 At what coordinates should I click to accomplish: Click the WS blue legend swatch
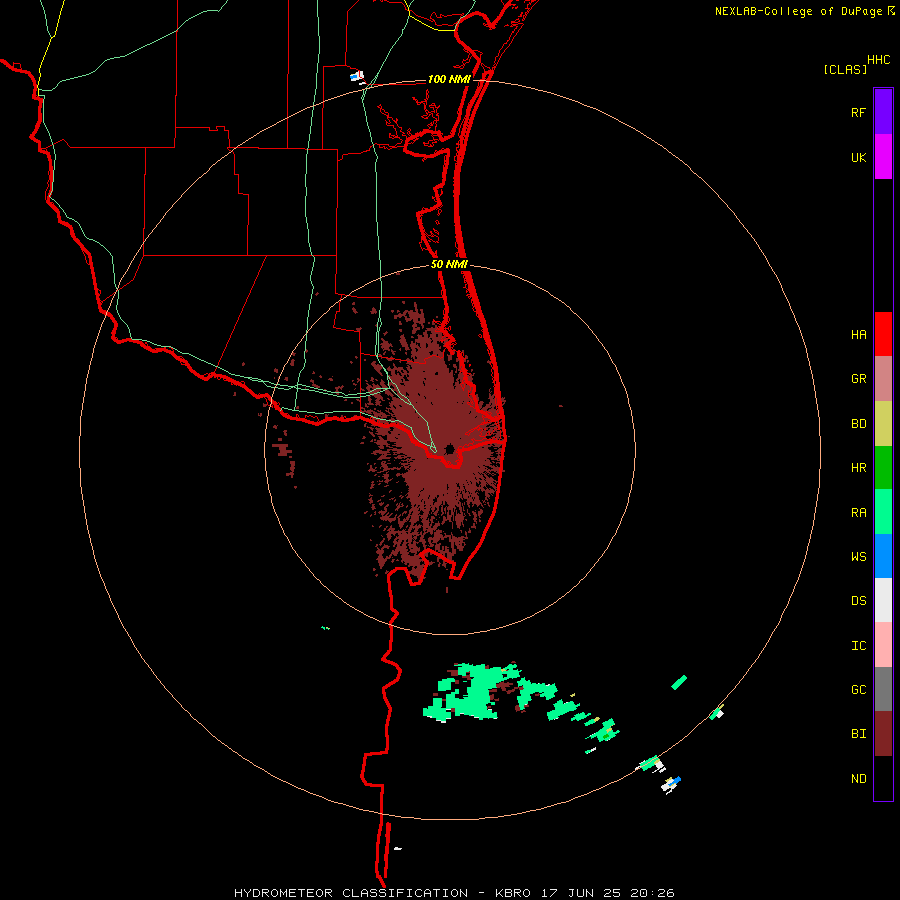pyautogui.click(x=883, y=556)
